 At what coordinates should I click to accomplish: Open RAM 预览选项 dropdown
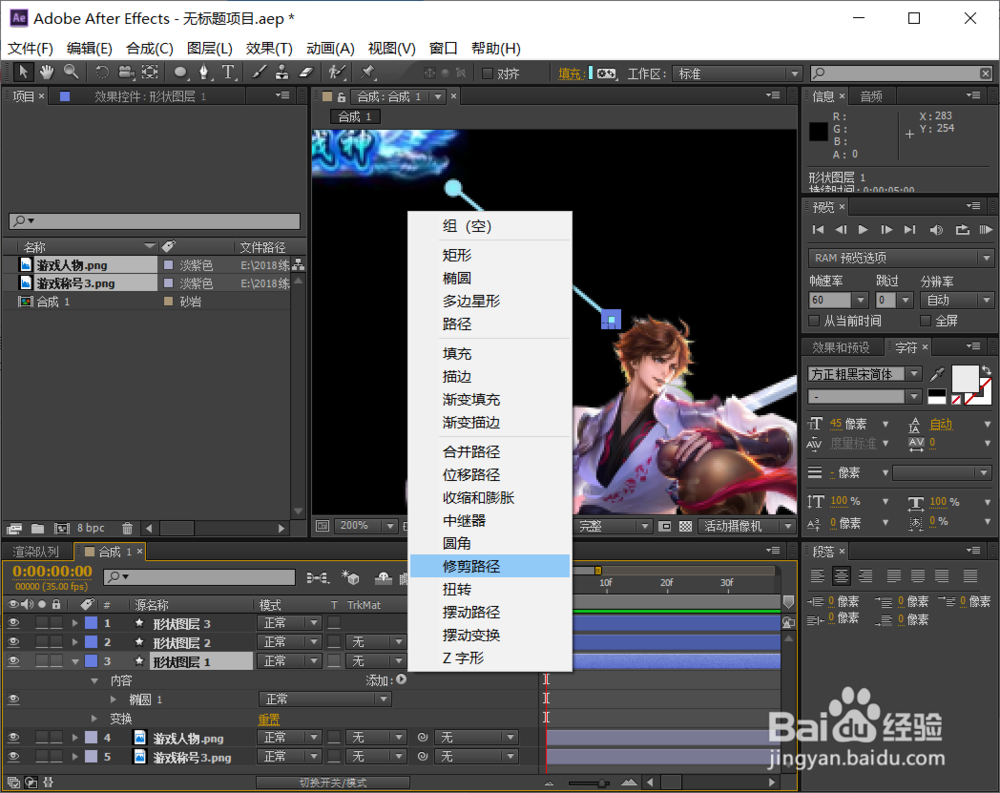point(901,258)
